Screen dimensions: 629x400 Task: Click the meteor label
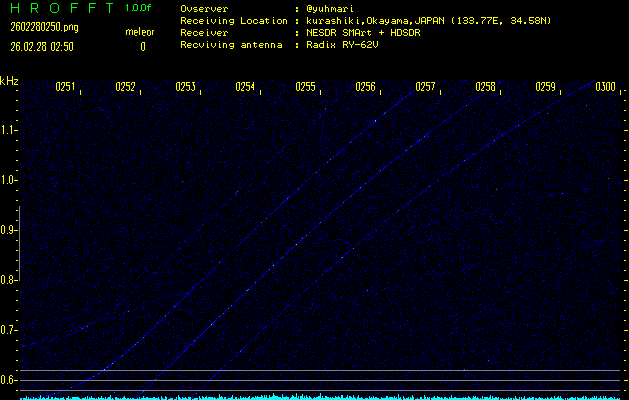[x=140, y=32]
